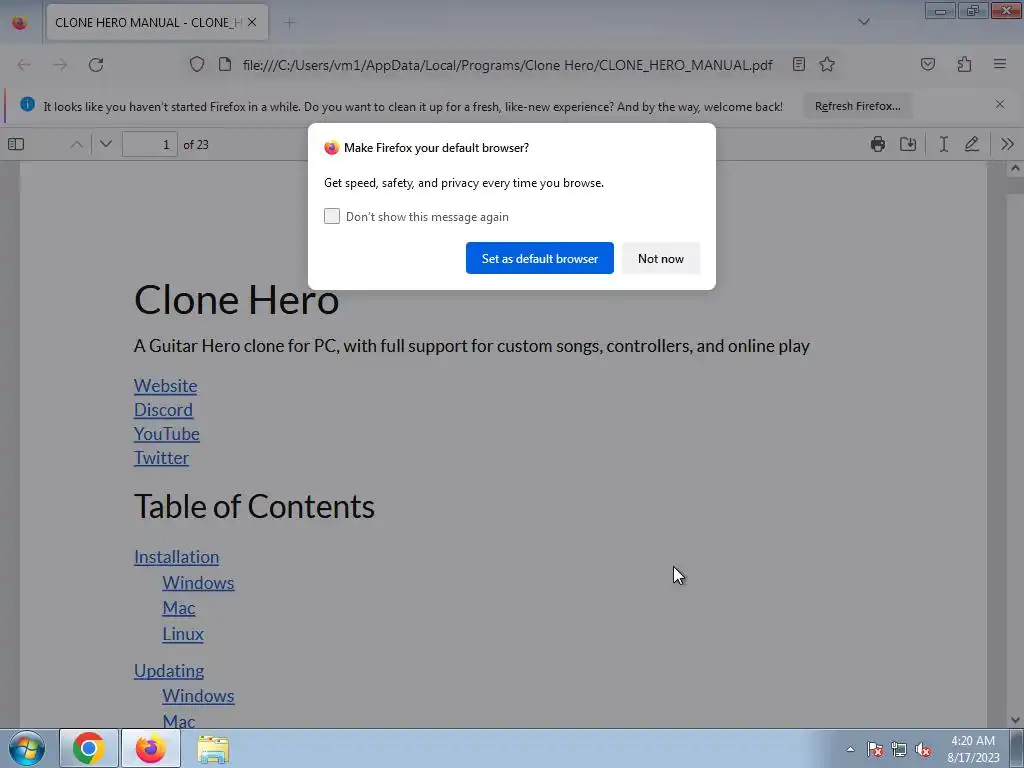Open Windows link under Updating

pos(199,696)
